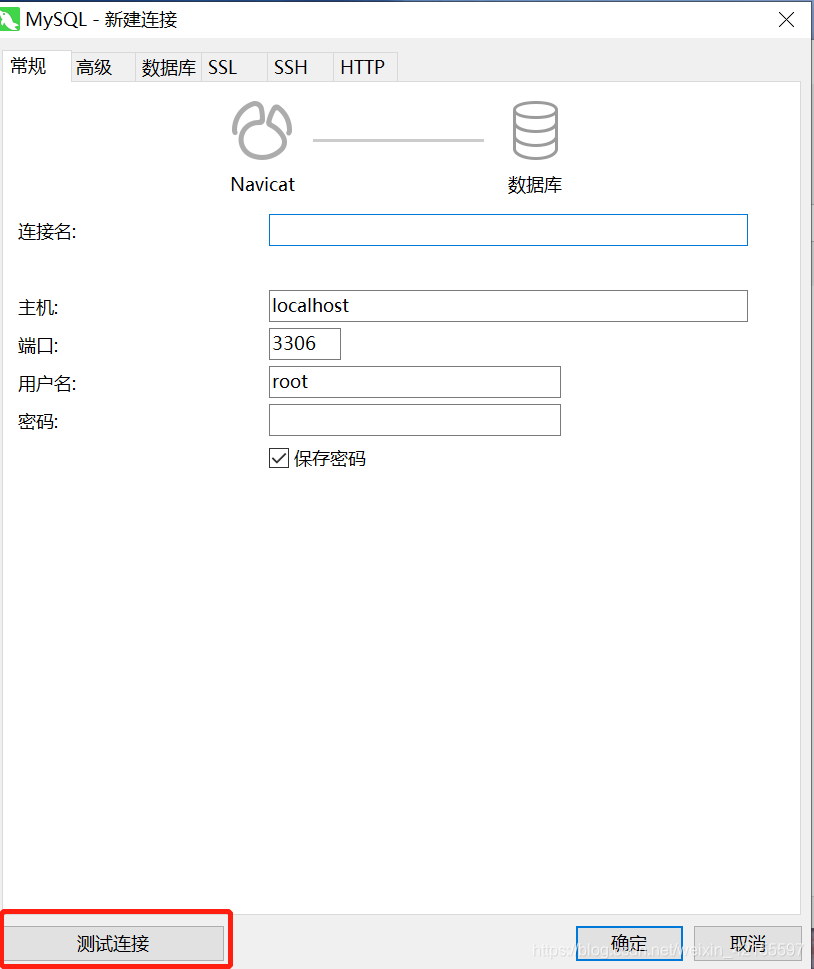This screenshot has width=814, height=969.
Task: Open the 高级 tab
Action: click(103, 67)
